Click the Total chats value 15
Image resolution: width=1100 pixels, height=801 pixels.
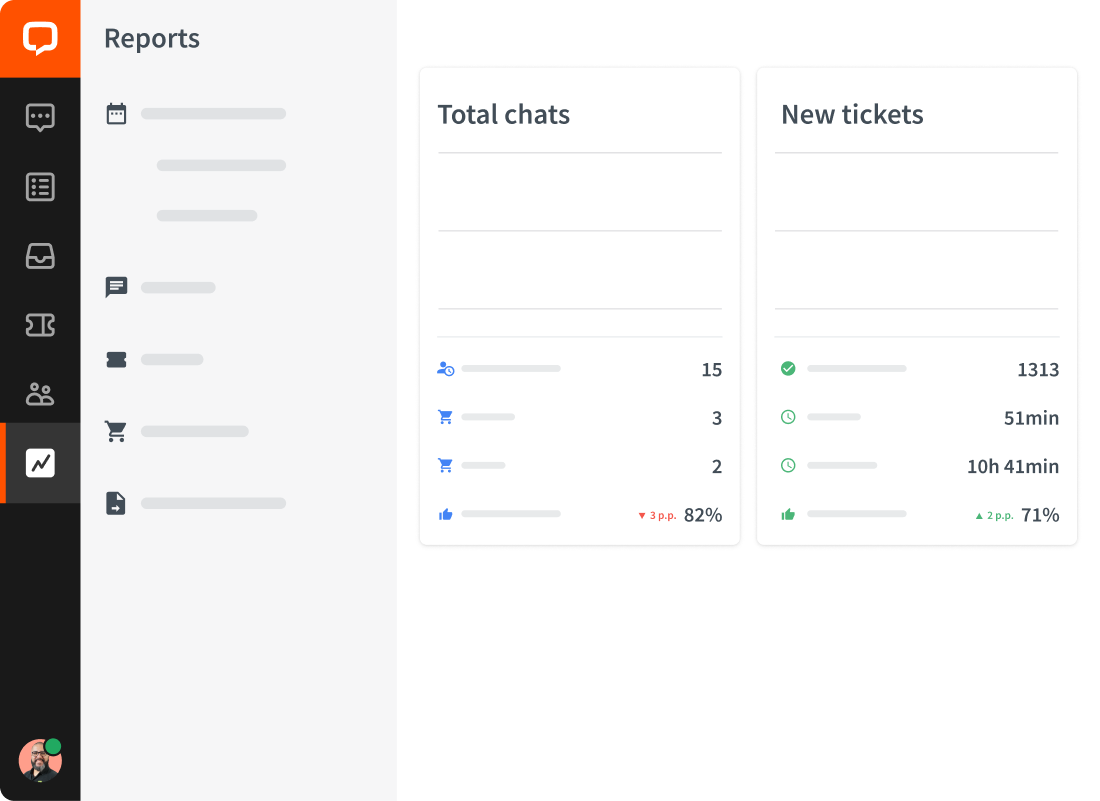tap(711, 370)
